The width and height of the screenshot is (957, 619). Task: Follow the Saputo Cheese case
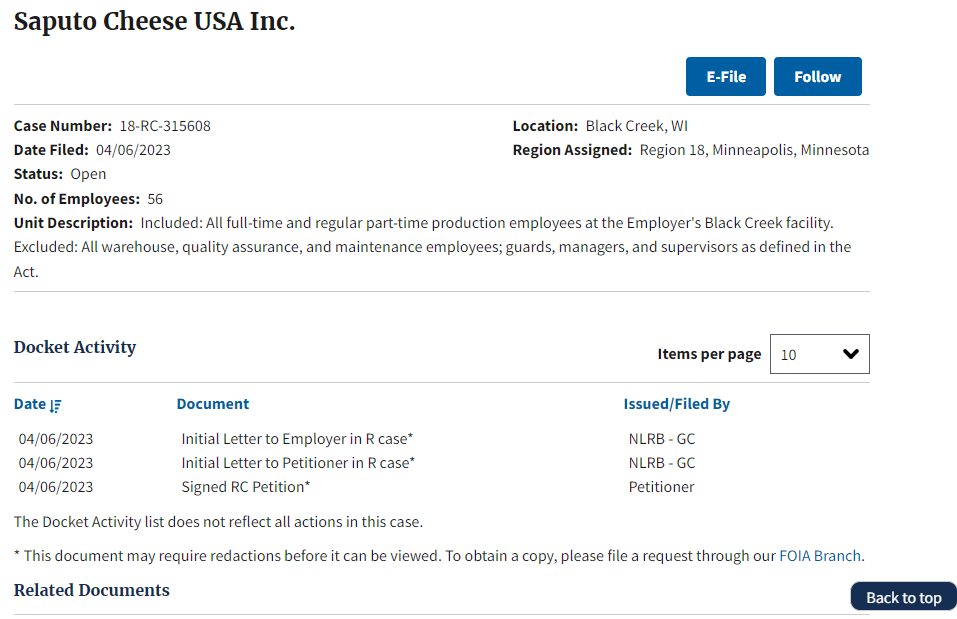coord(817,76)
